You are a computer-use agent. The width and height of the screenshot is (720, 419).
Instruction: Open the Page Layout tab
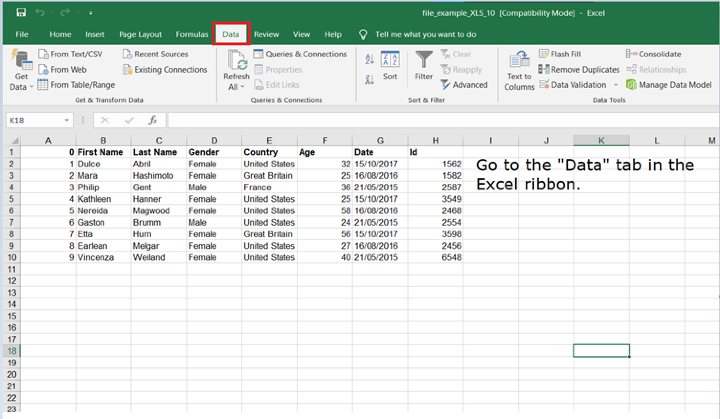[141, 34]
